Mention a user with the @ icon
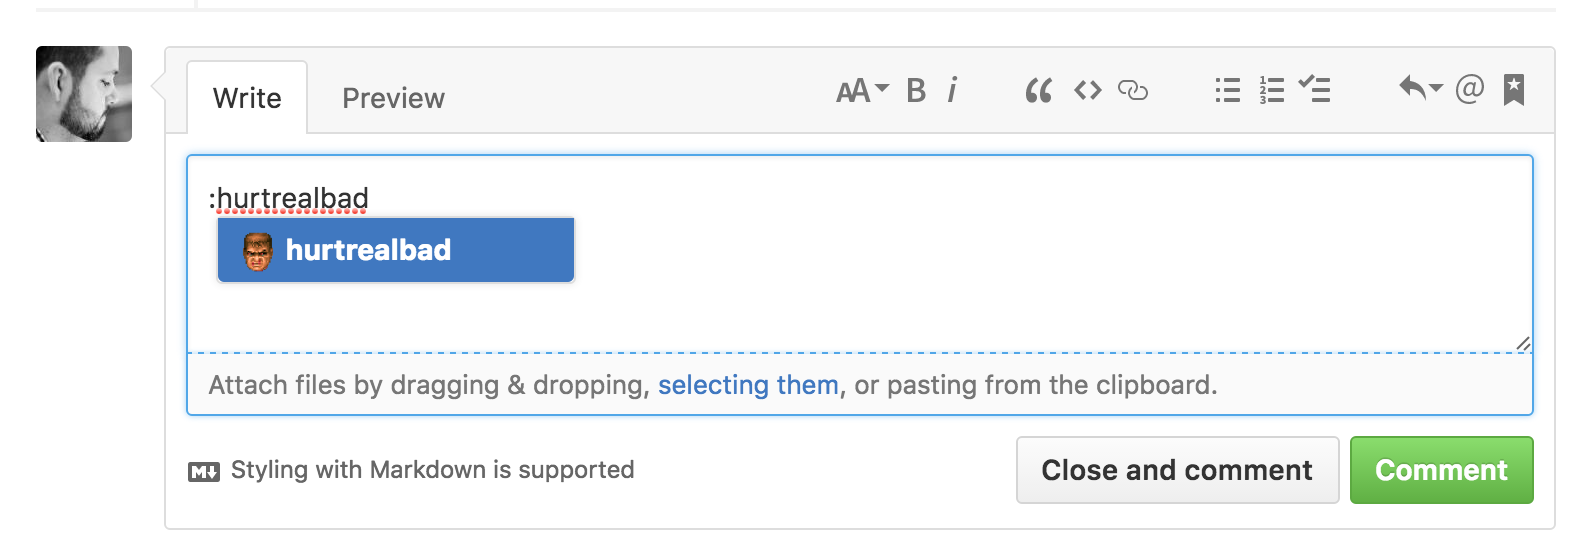The height and width of the screenshot is (554, 1578). tap(1470, 89)
